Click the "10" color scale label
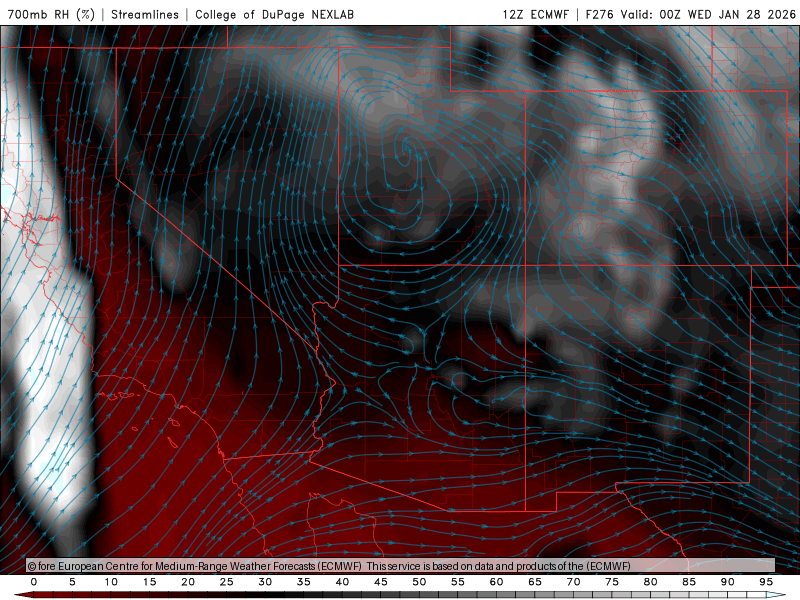Image resolution: width=800 pixels, height=600 pixels. pos(111,582)
